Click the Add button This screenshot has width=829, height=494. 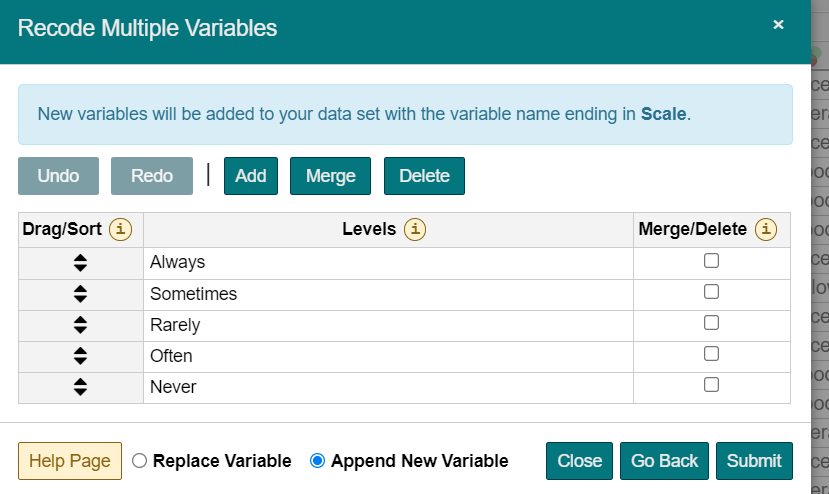pyautogui.click(x=250, y=176)
